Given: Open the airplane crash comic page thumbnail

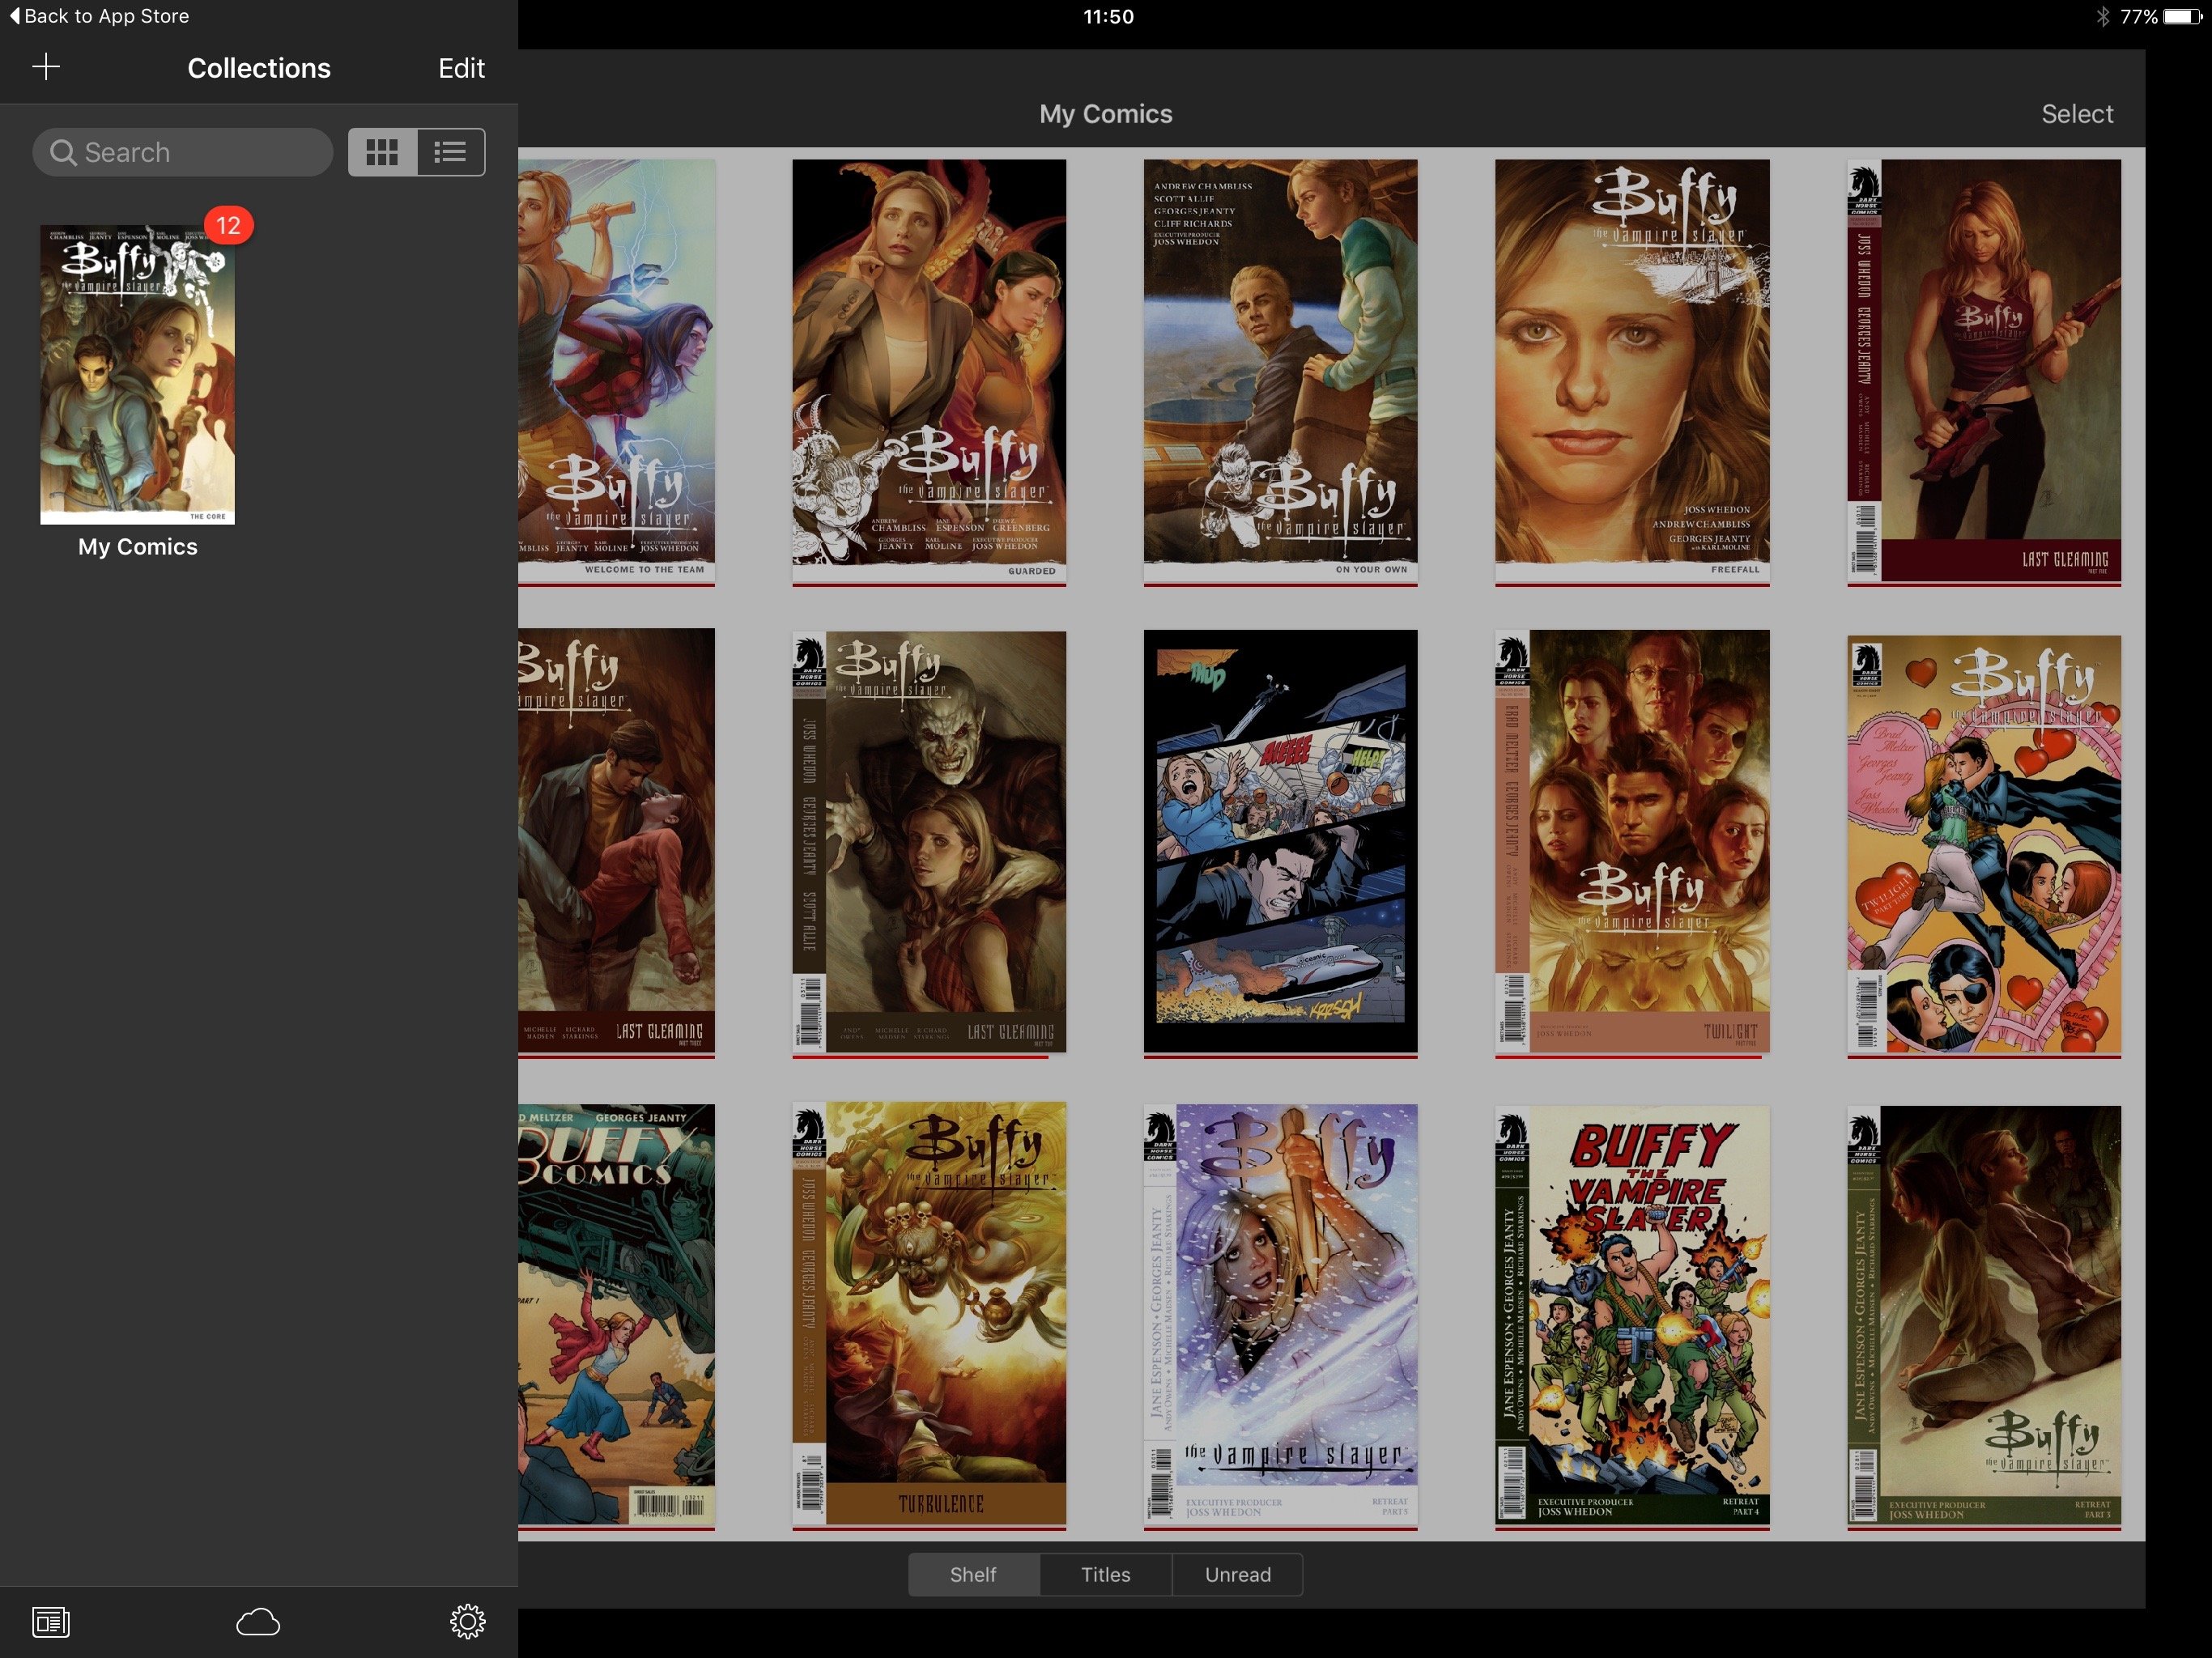Looking at the screenshot, I should (x=1280, y=842).
